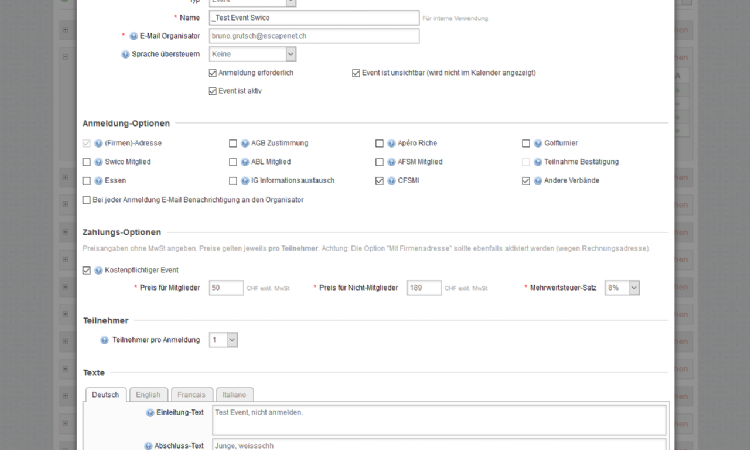
Task: Select the Deutsch text tab
Action: coord(105,395)
